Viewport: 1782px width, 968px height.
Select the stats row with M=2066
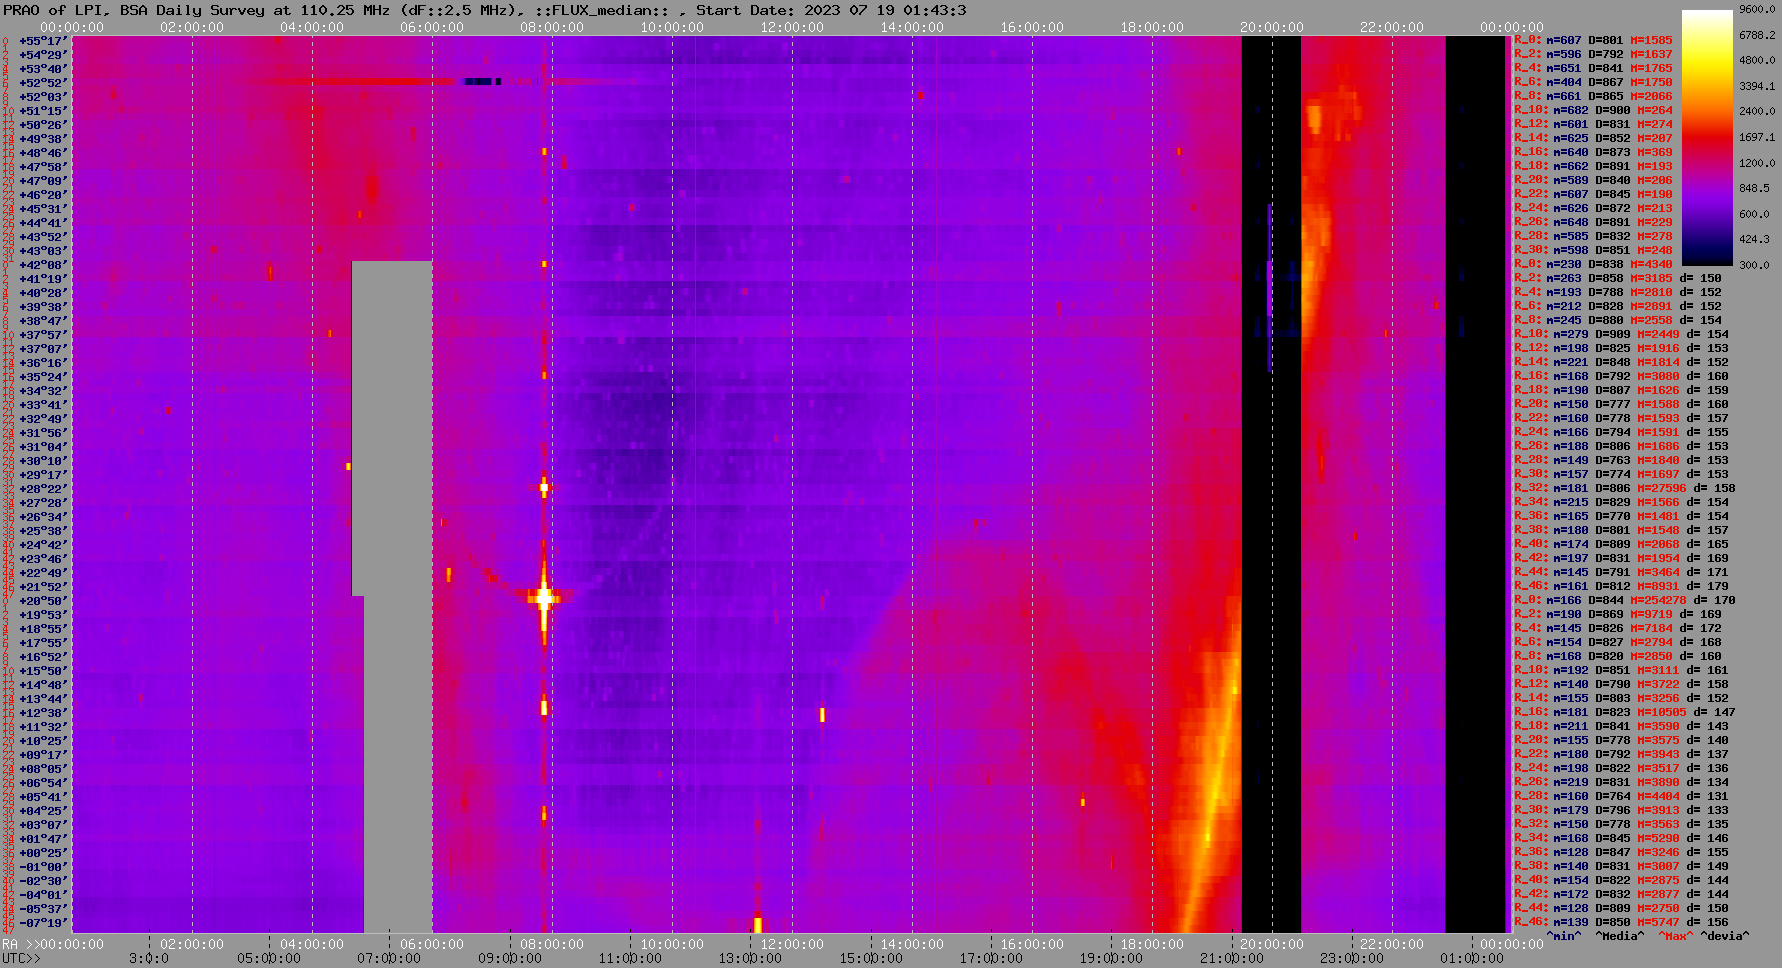[x=1593, y=96]
